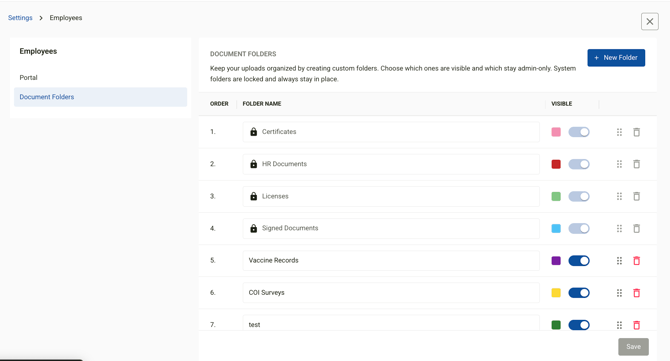Click the lock icon on HR Documents folder
This screenshot has height=361, width=670.
[253, 164]
